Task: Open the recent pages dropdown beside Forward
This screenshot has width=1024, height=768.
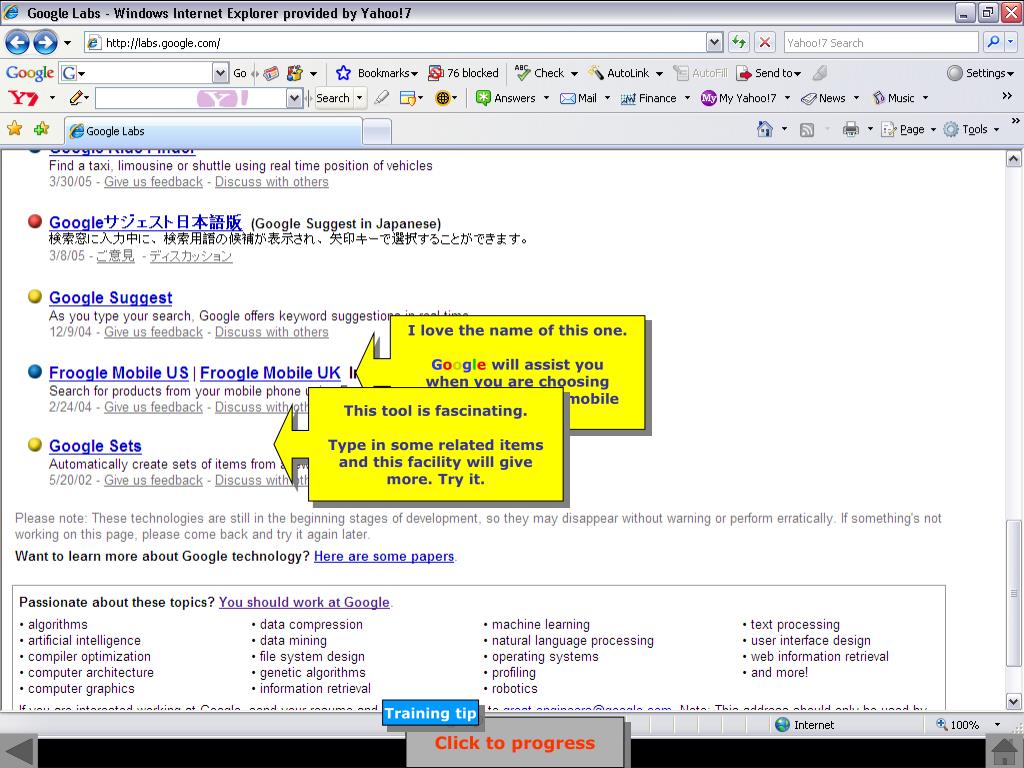Action: tap(67, 43)
